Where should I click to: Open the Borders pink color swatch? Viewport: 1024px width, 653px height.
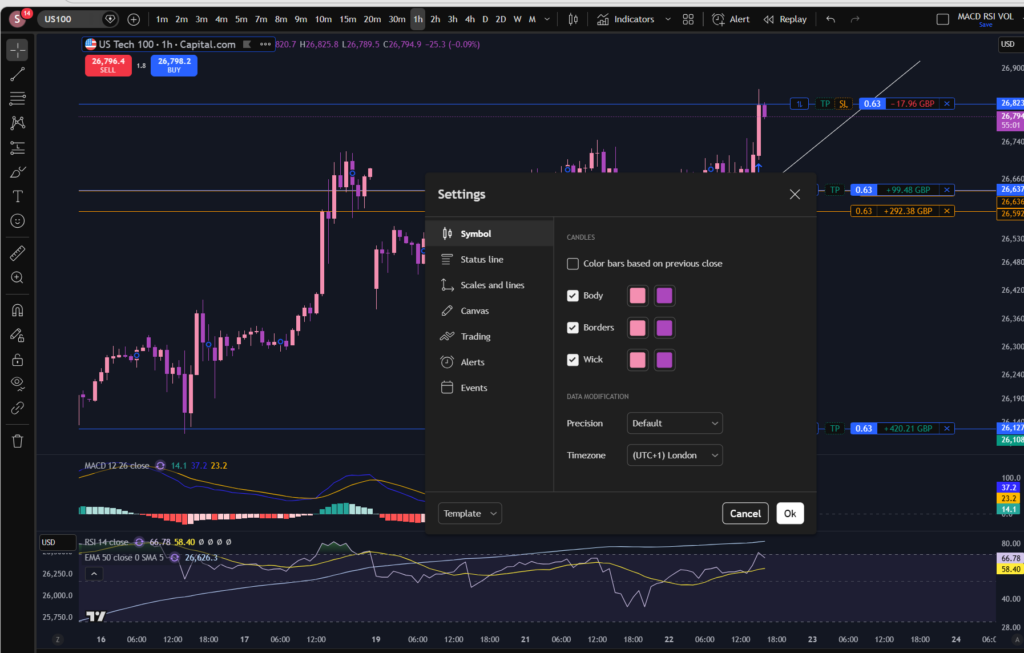click(637, 328)
